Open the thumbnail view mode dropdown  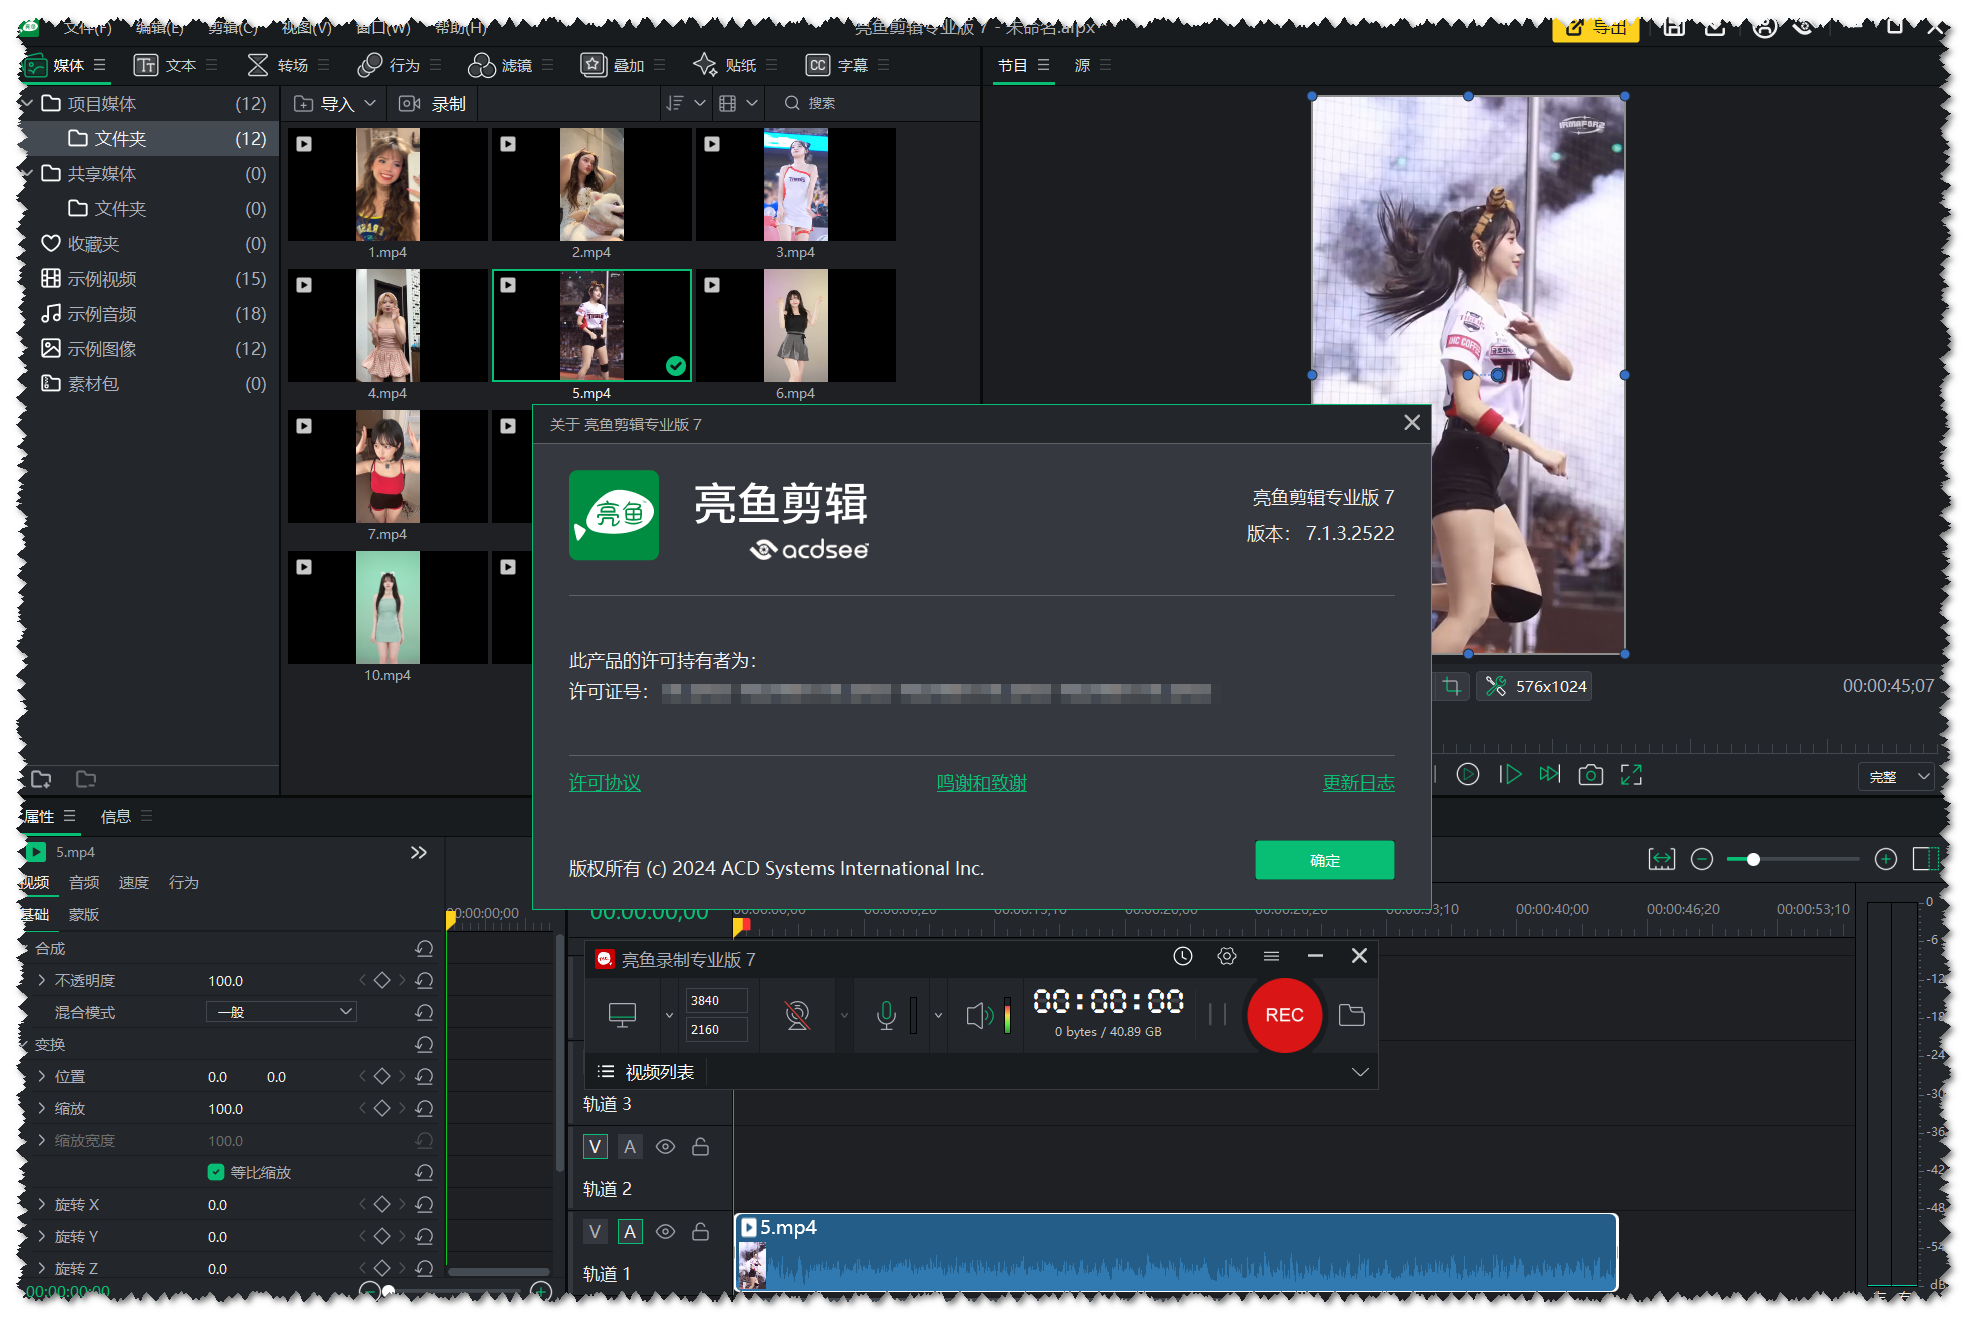pyautogui.click(x=738, y=103)
